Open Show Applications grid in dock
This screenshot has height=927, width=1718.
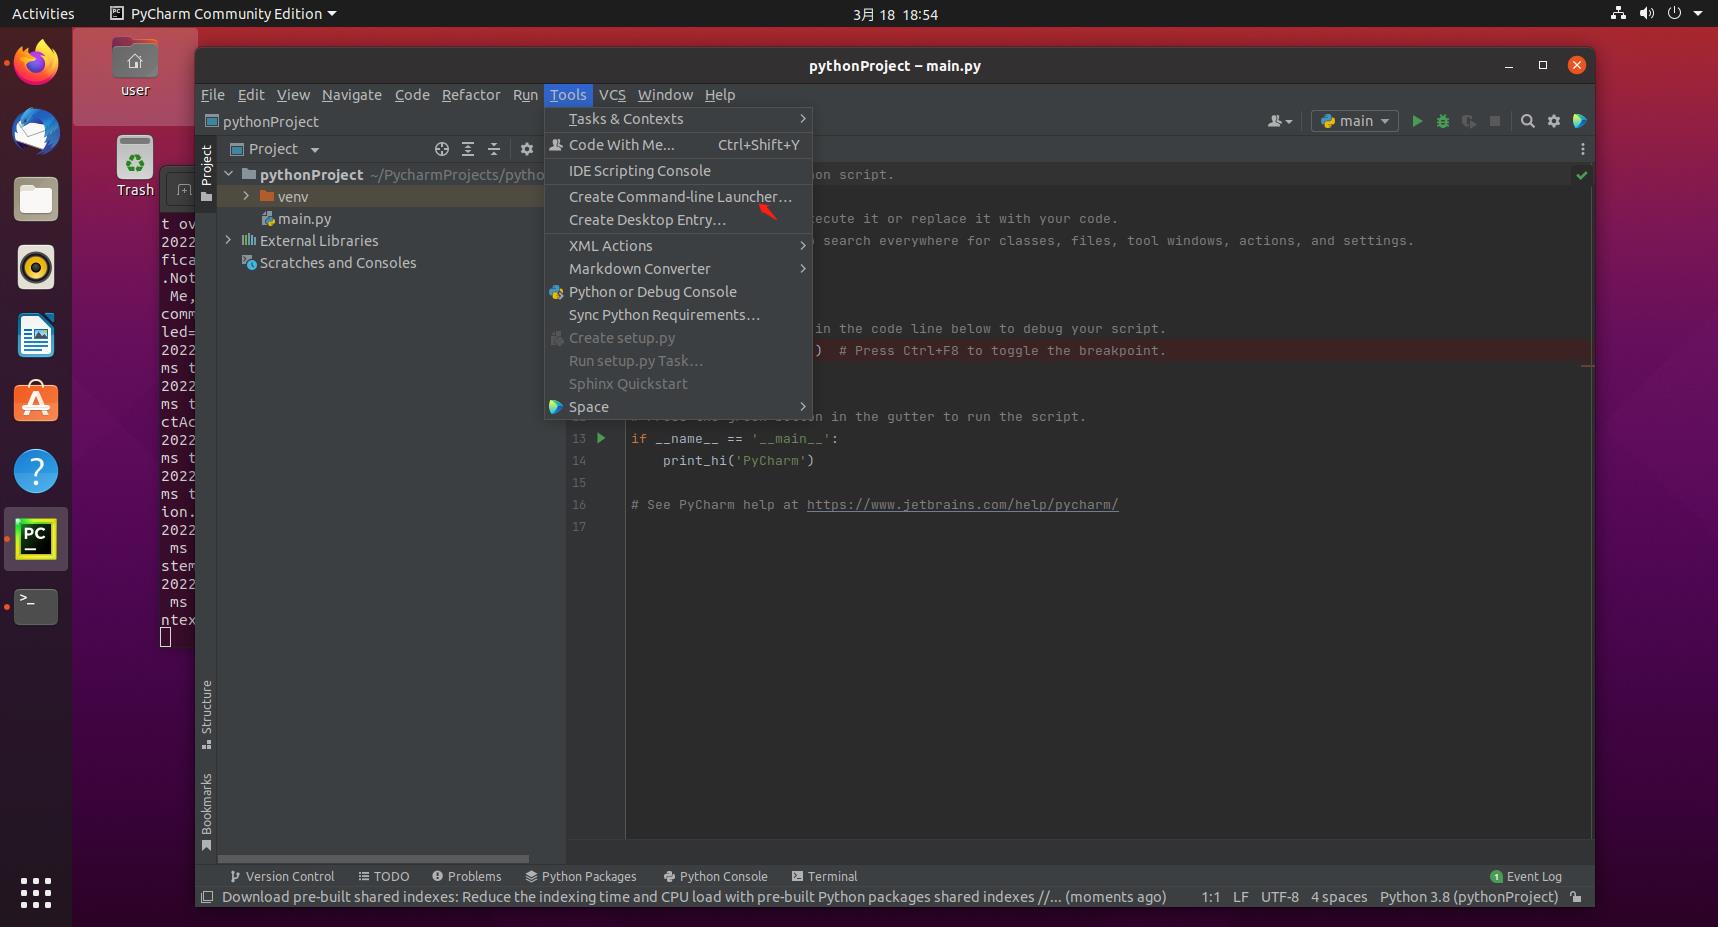[36, 893]
